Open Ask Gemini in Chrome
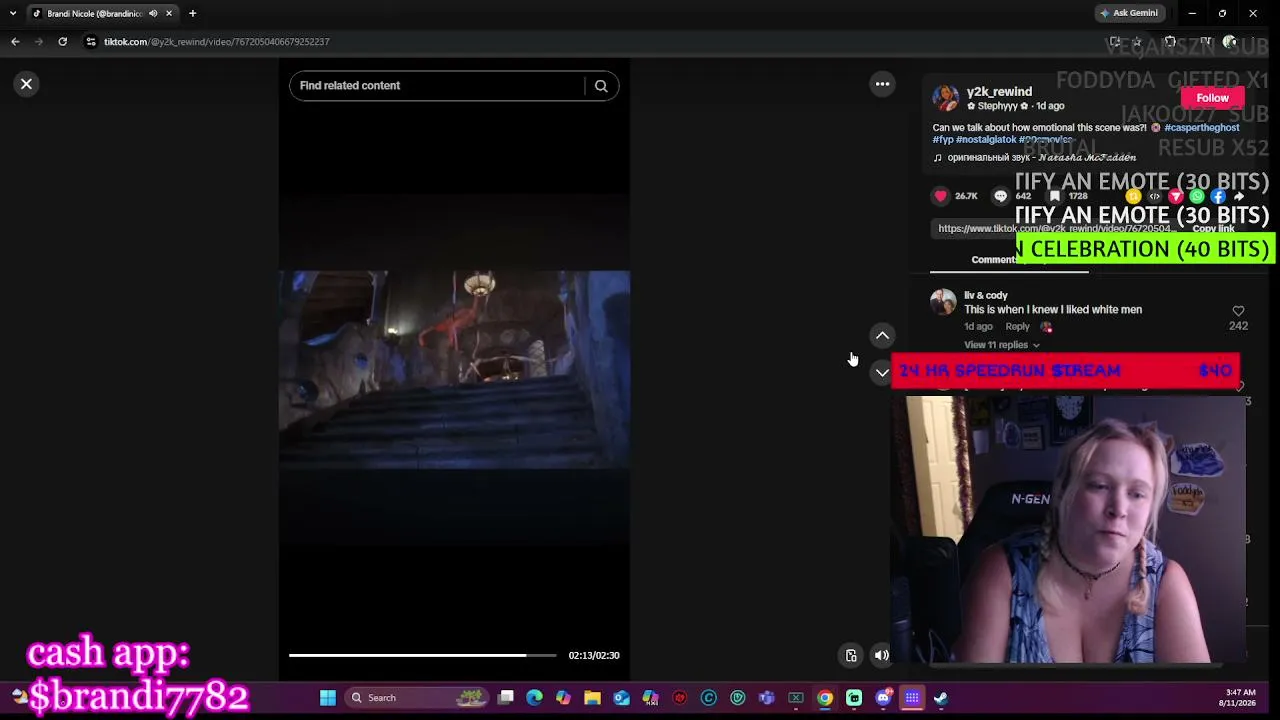The height and width of the screenshot is (720, 1280). click(x=1128, y=13)
